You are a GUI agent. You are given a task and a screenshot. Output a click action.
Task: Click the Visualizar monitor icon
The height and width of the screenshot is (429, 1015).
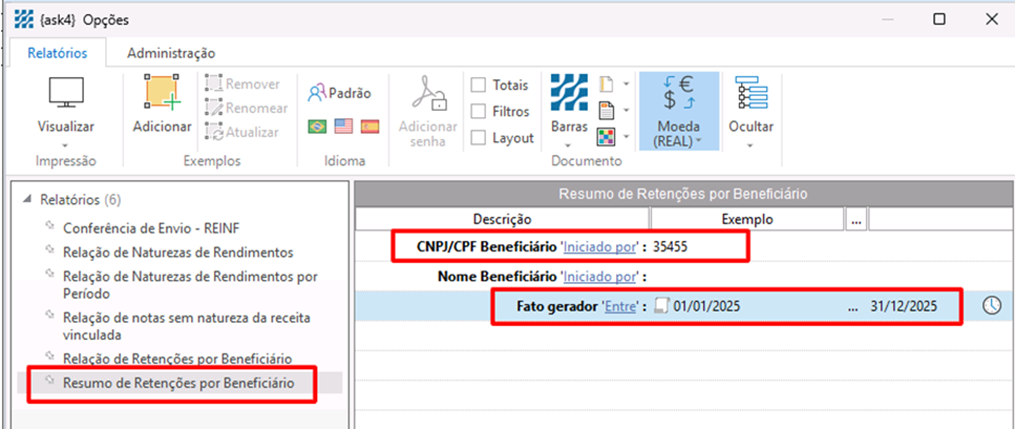pos(66,94)
